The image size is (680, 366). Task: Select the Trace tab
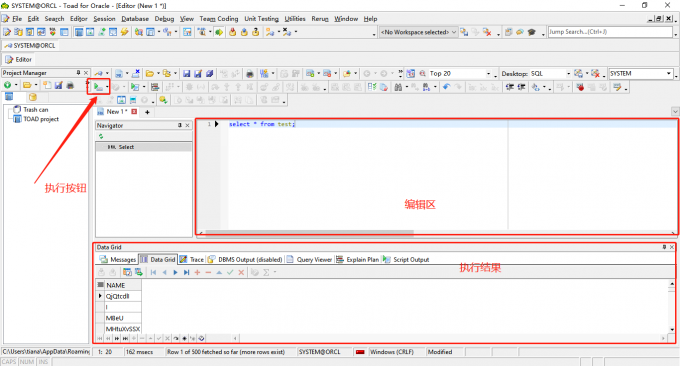click(x=191, y=259)
